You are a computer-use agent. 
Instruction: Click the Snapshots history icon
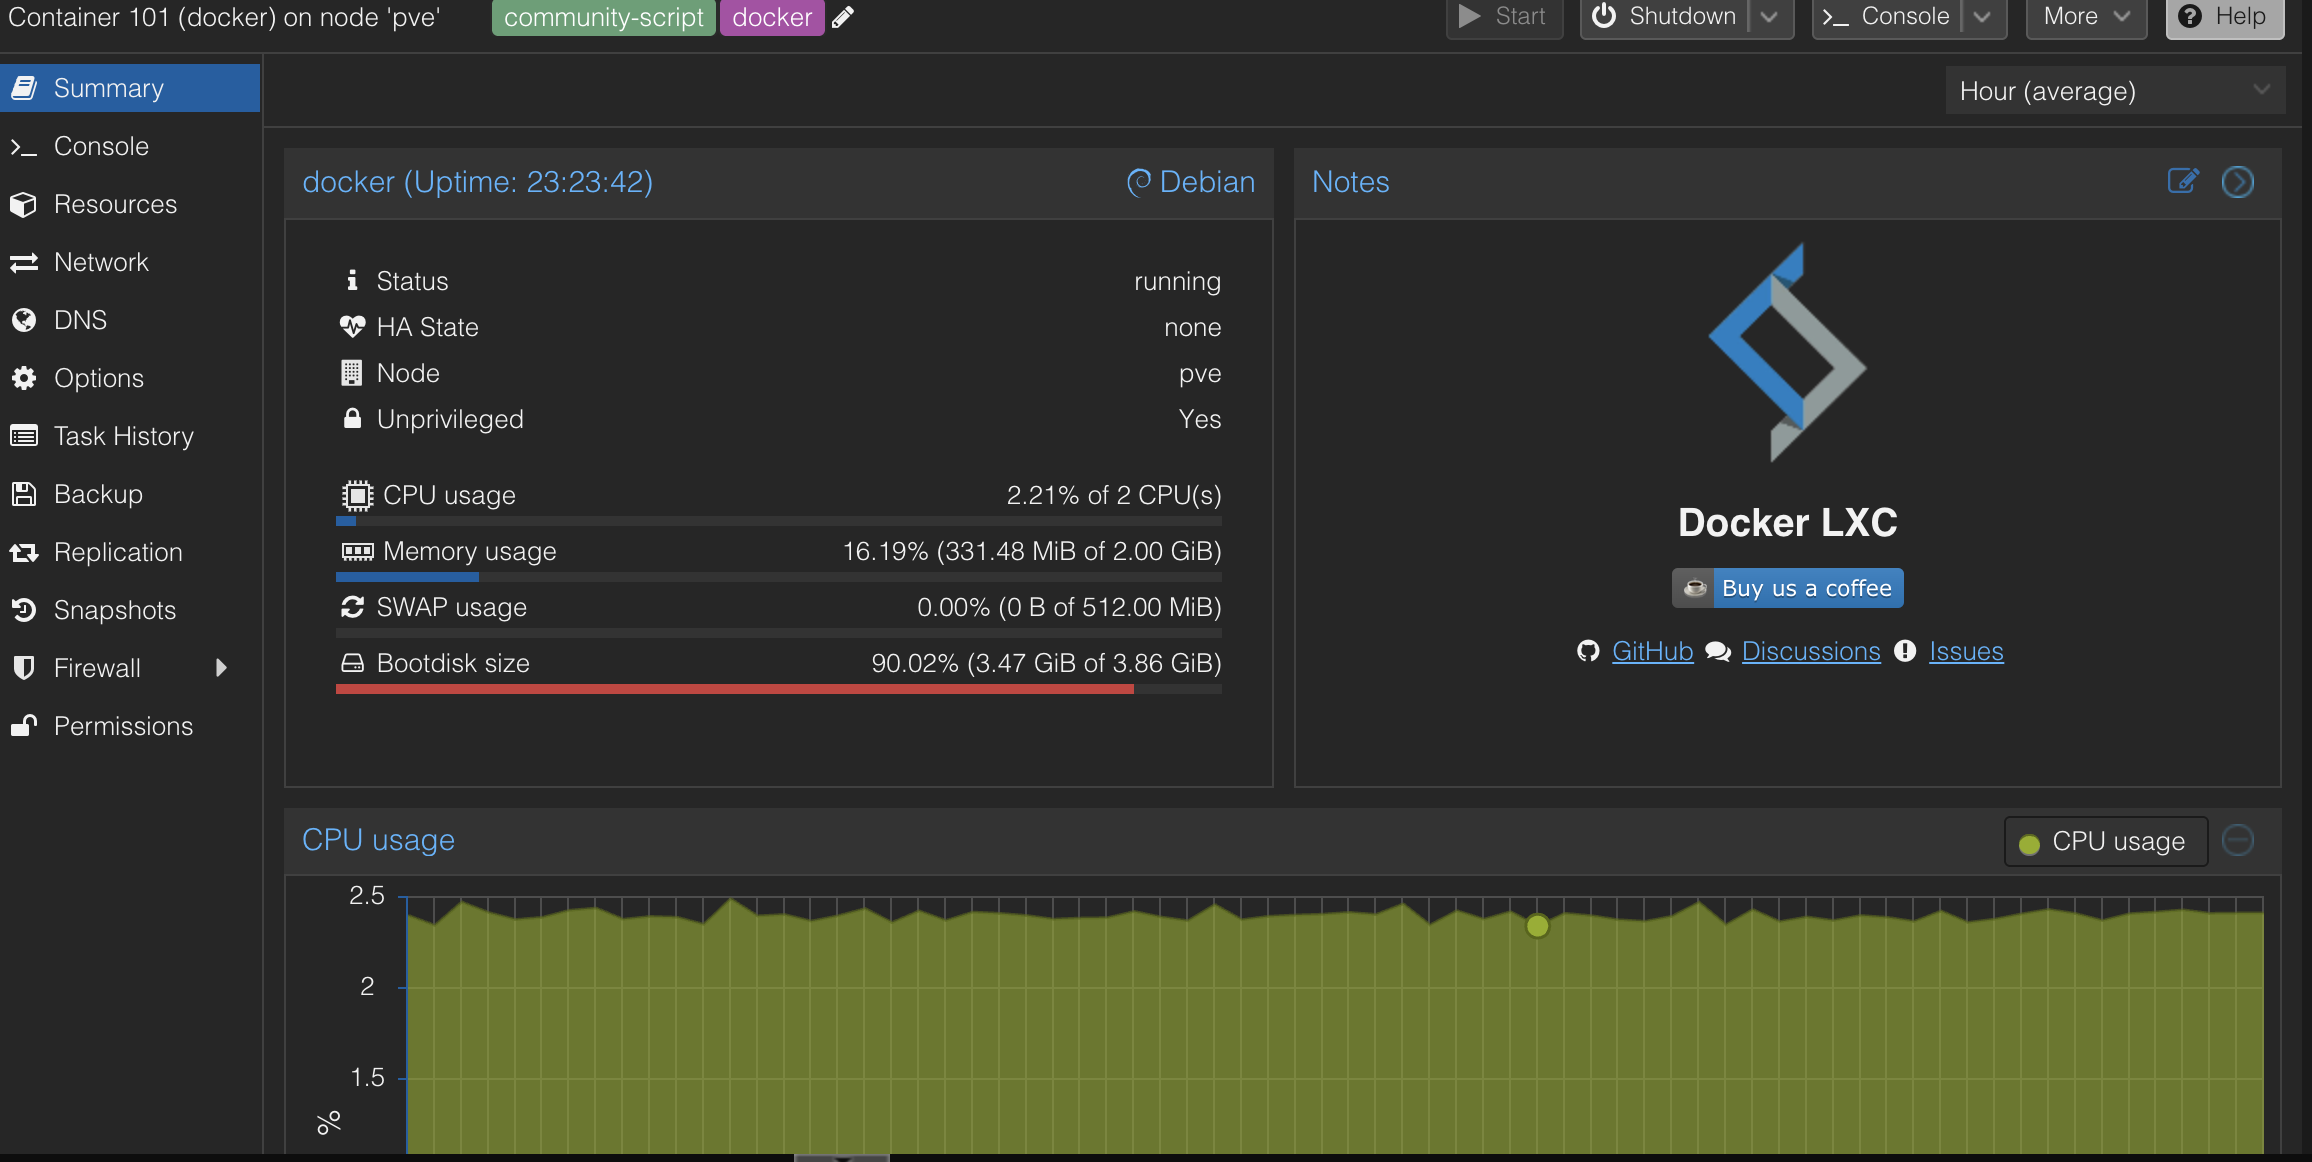[24, 610]
